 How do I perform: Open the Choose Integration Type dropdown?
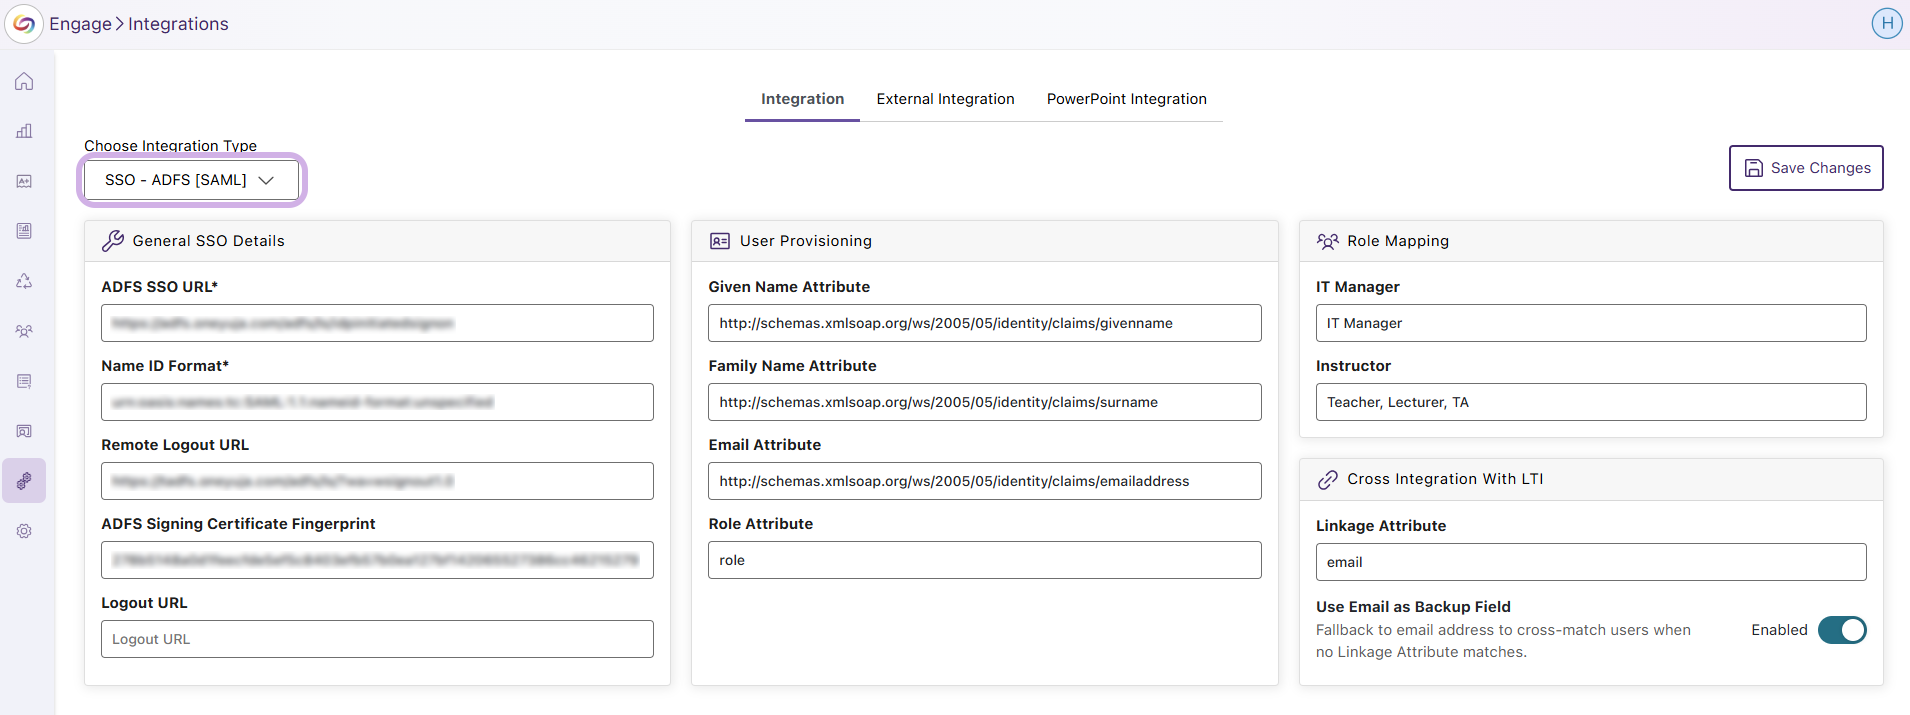pos(191,180)
